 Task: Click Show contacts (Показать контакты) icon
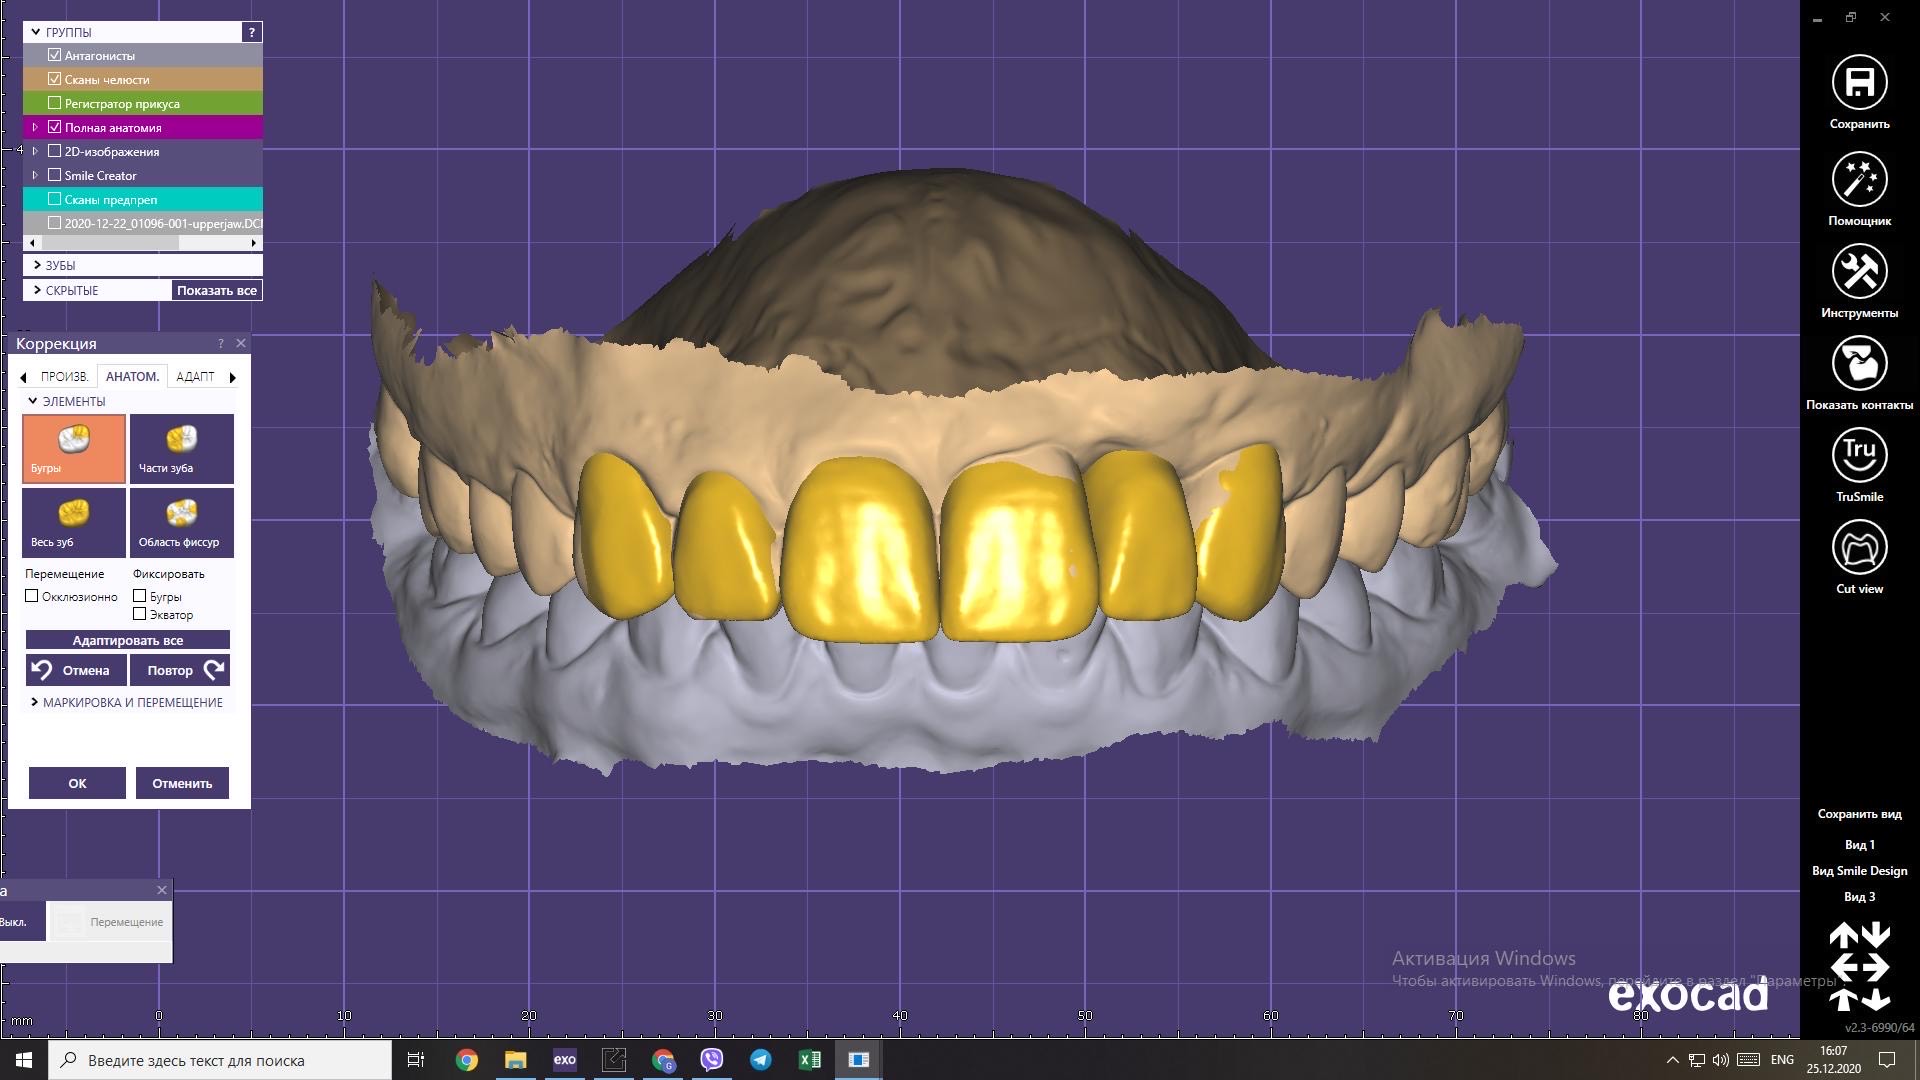click(x=1859, y=364)
